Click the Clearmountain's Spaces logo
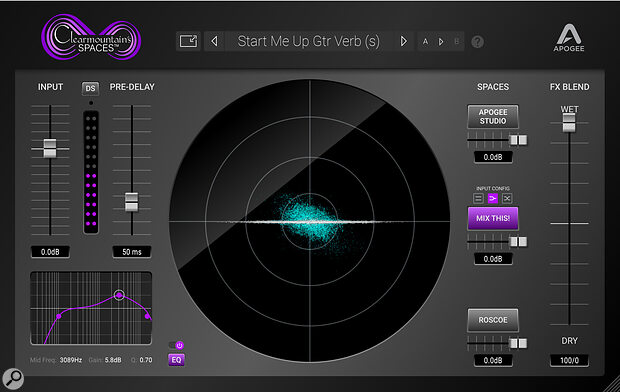The image size is (620, 392). tap(91, 37)
